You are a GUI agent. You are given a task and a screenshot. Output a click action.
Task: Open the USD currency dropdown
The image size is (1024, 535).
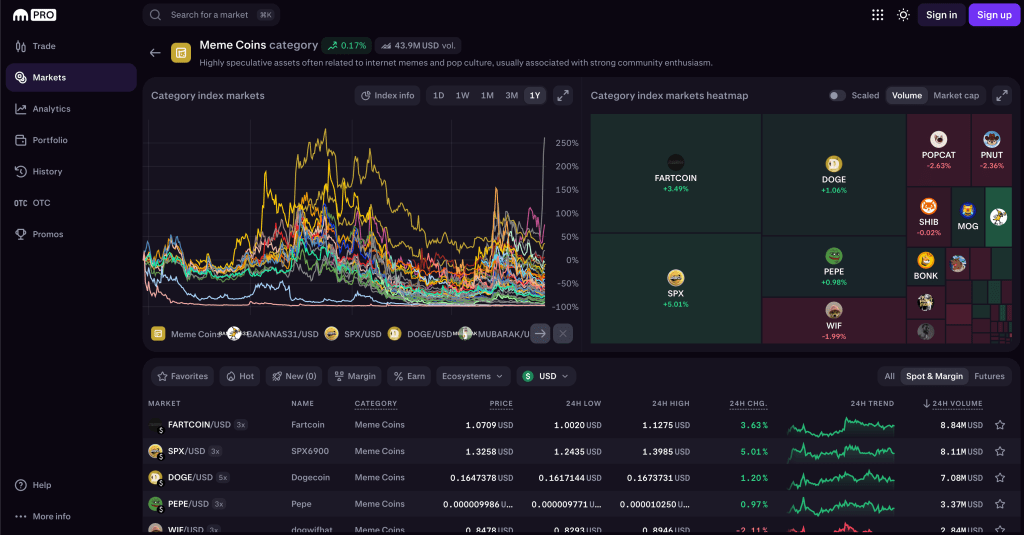(x=546, y=376)
